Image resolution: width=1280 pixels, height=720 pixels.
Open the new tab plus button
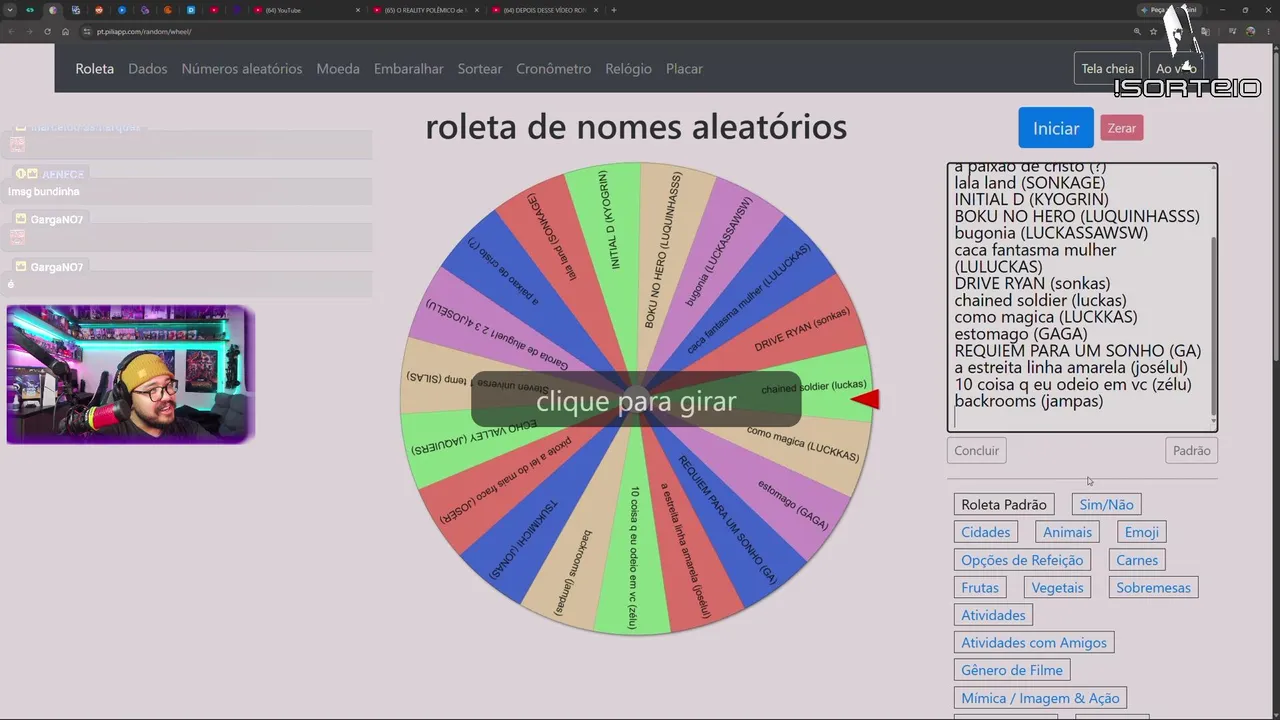point(614,10)
